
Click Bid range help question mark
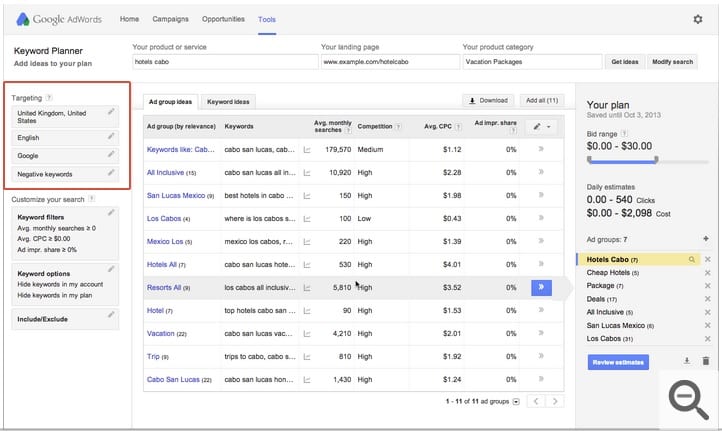(x=624, y=133)
